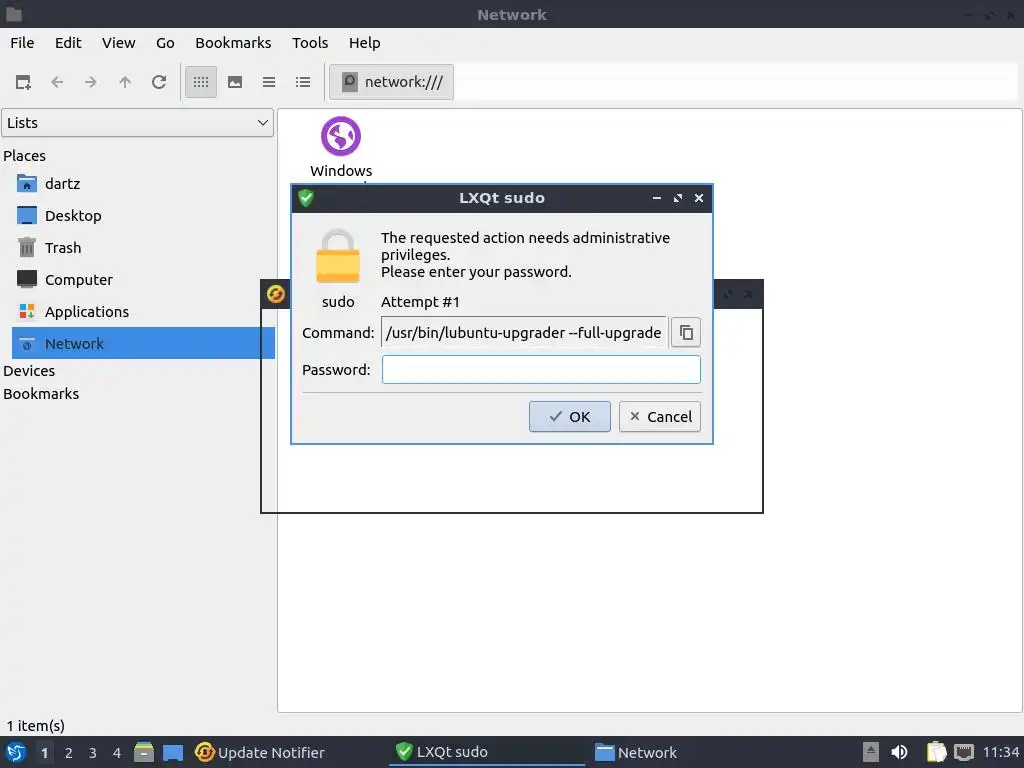
Task: Go back with the left arrow
Action: (57, 82)
